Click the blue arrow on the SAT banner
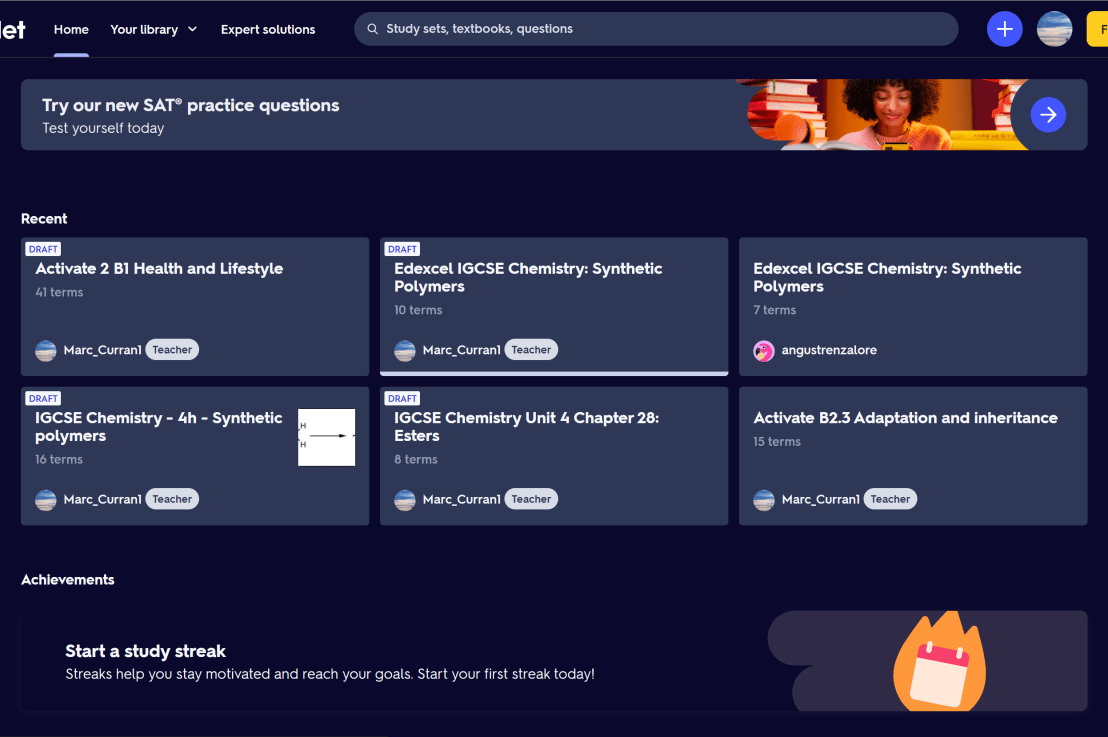 pos(1048,114)
